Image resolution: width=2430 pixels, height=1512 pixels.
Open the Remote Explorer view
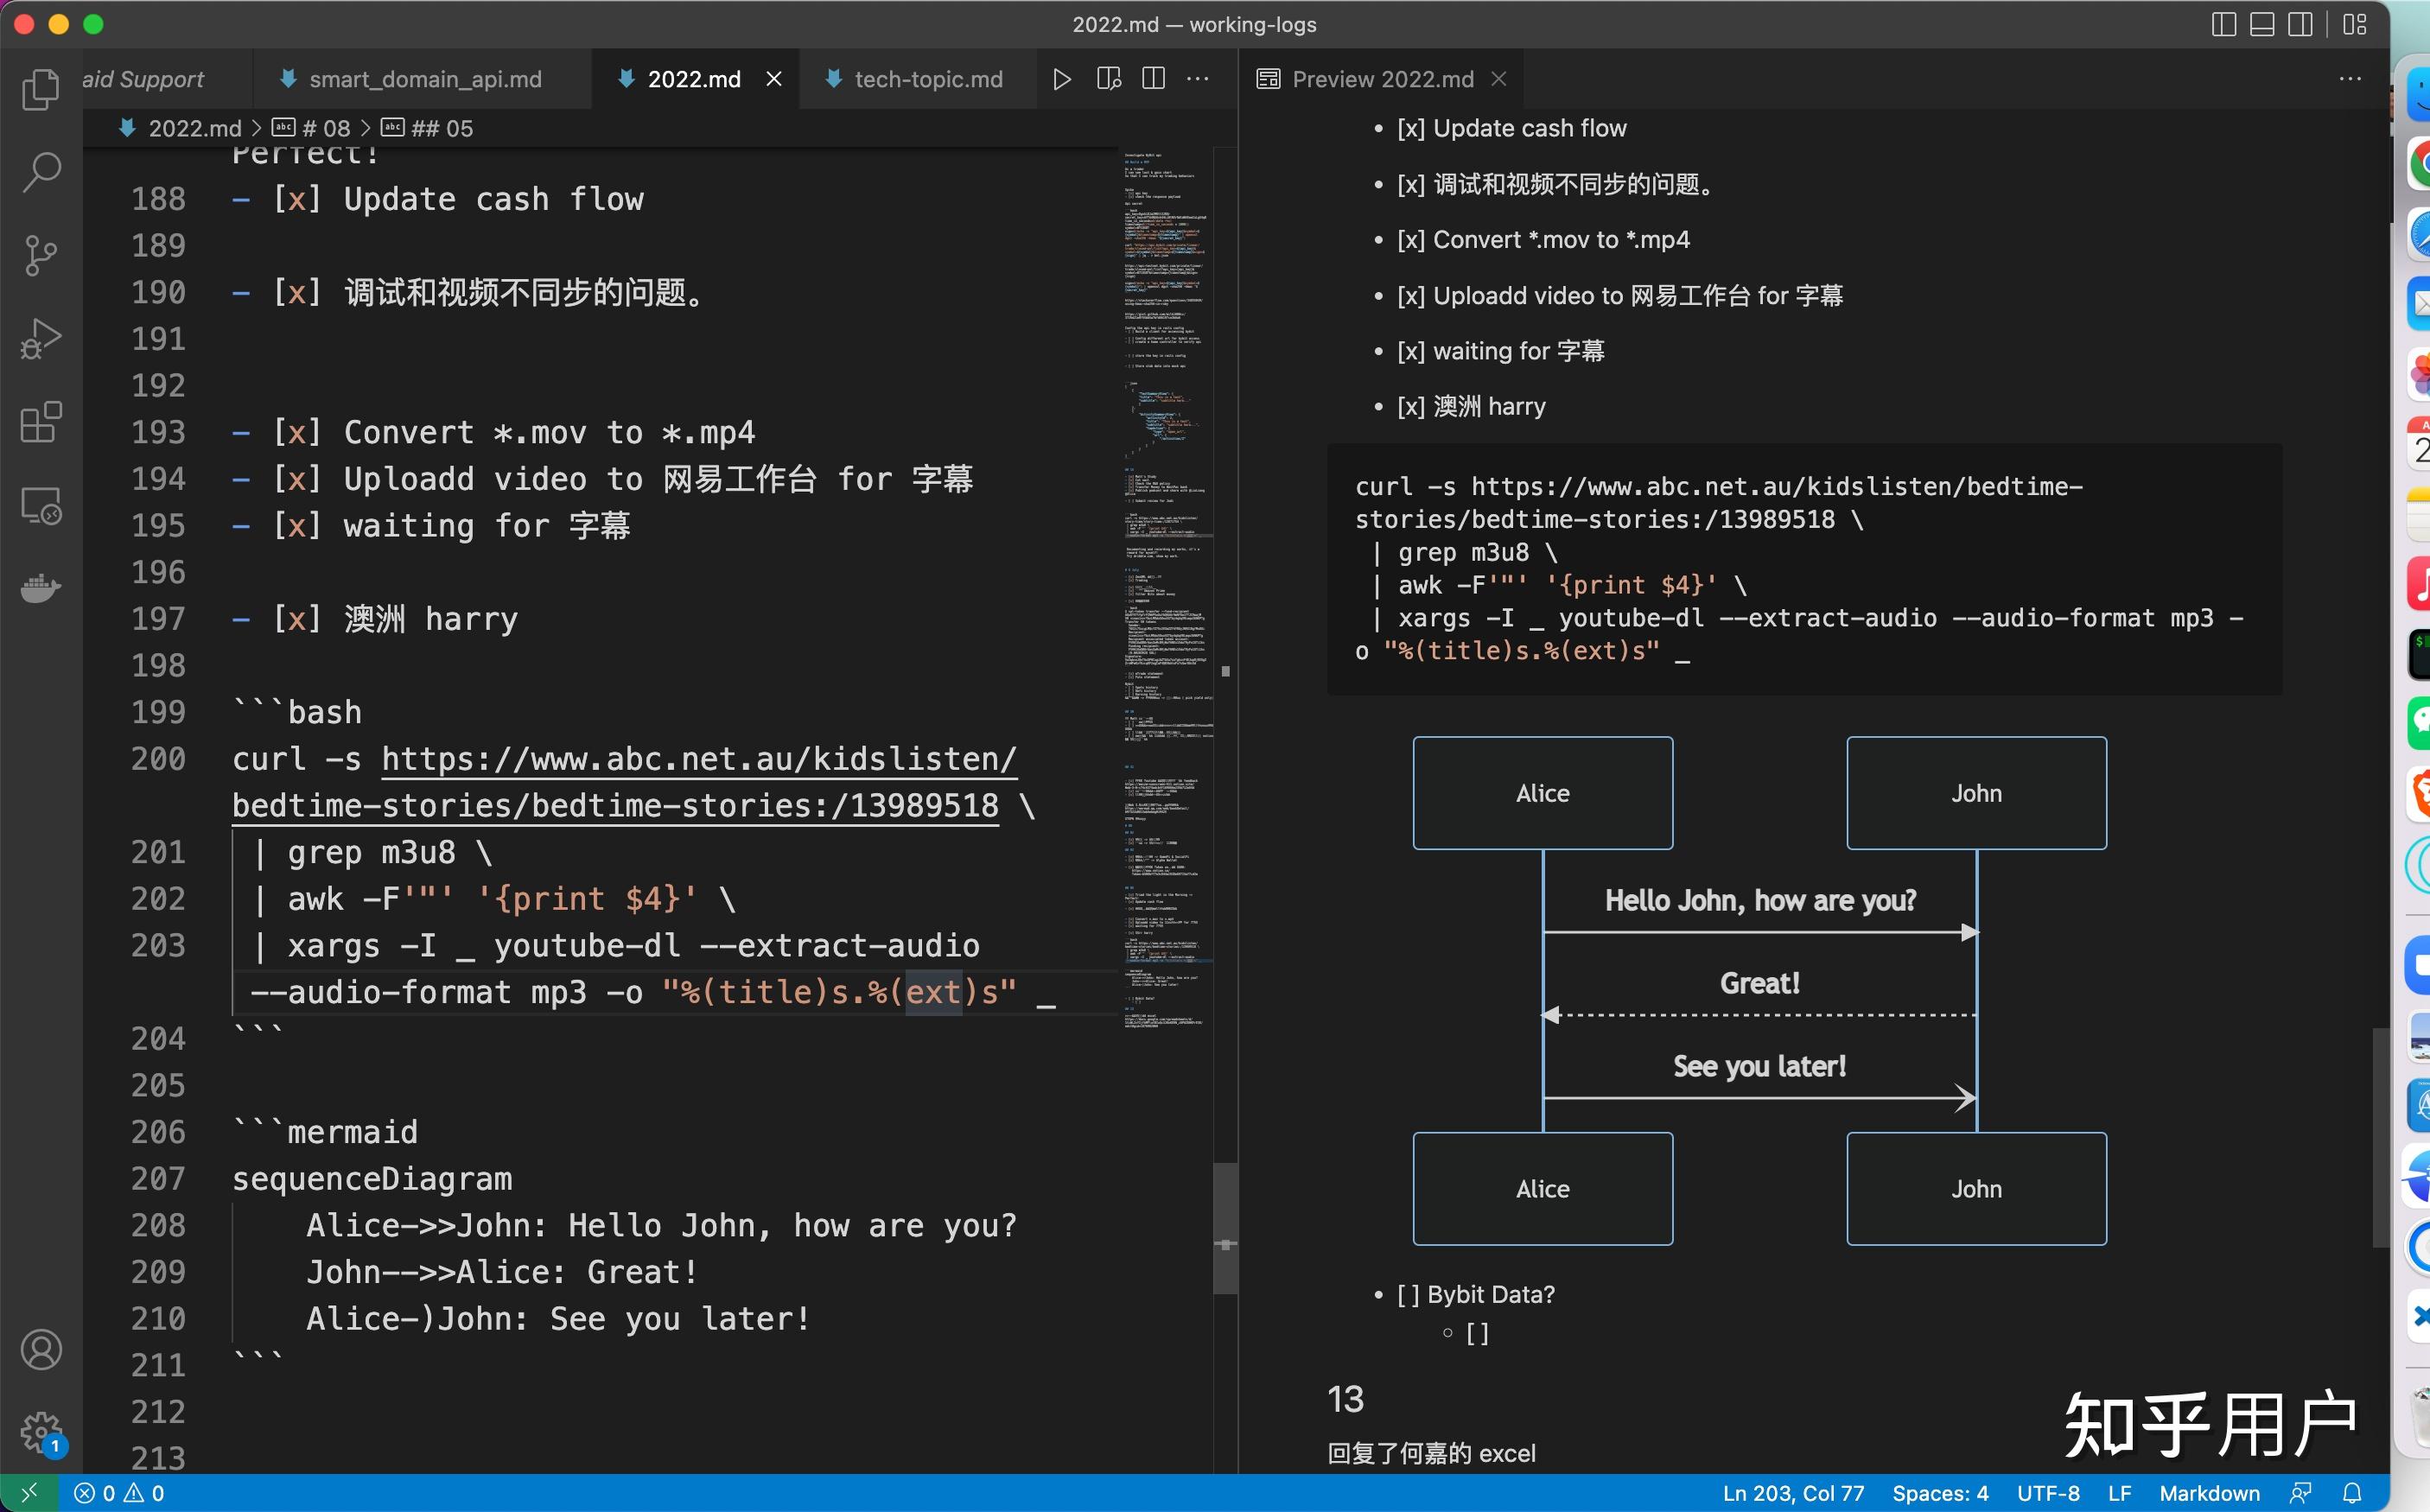(x=41, y=505)
